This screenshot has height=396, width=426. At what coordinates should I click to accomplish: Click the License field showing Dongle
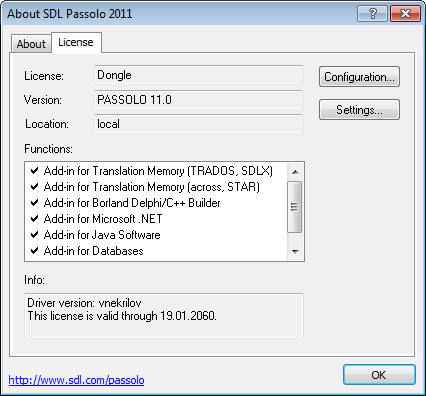click(198, 75)
